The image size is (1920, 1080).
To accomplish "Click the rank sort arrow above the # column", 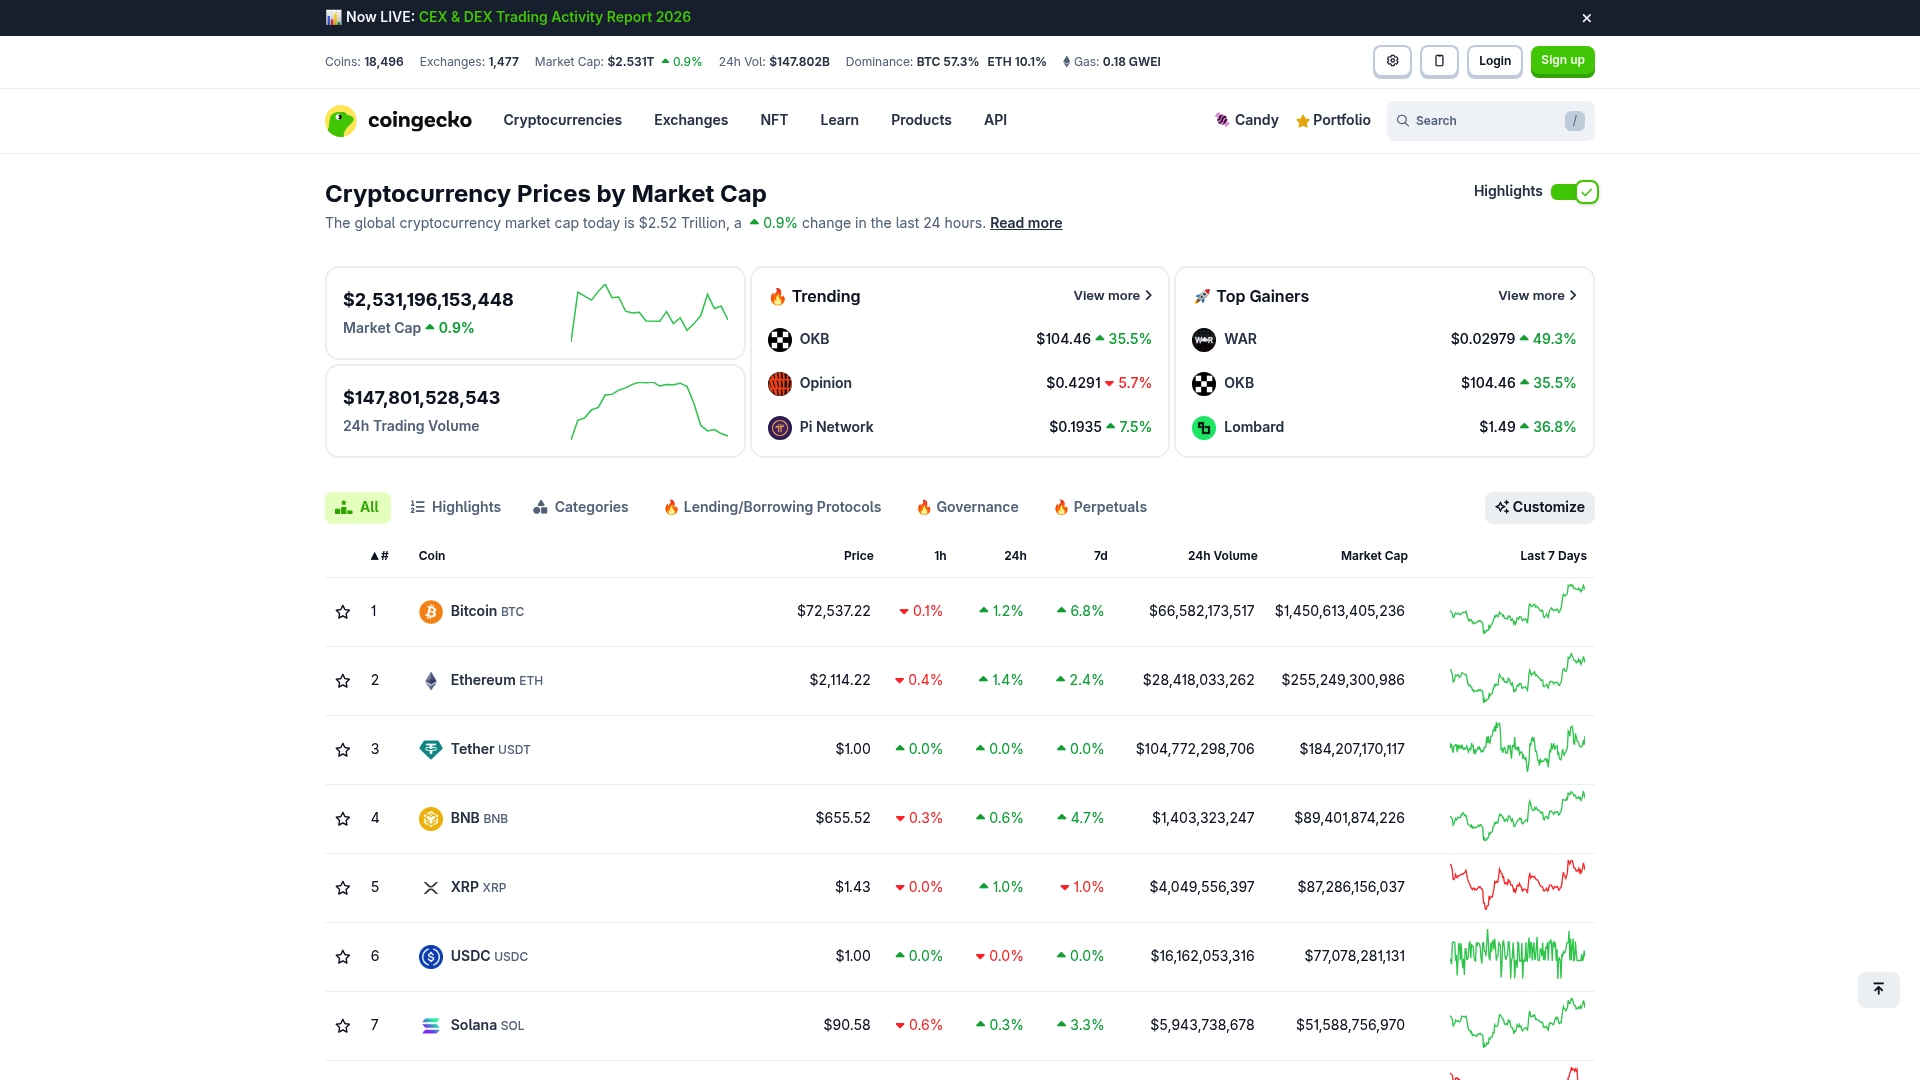I will [x=371, y=555].
